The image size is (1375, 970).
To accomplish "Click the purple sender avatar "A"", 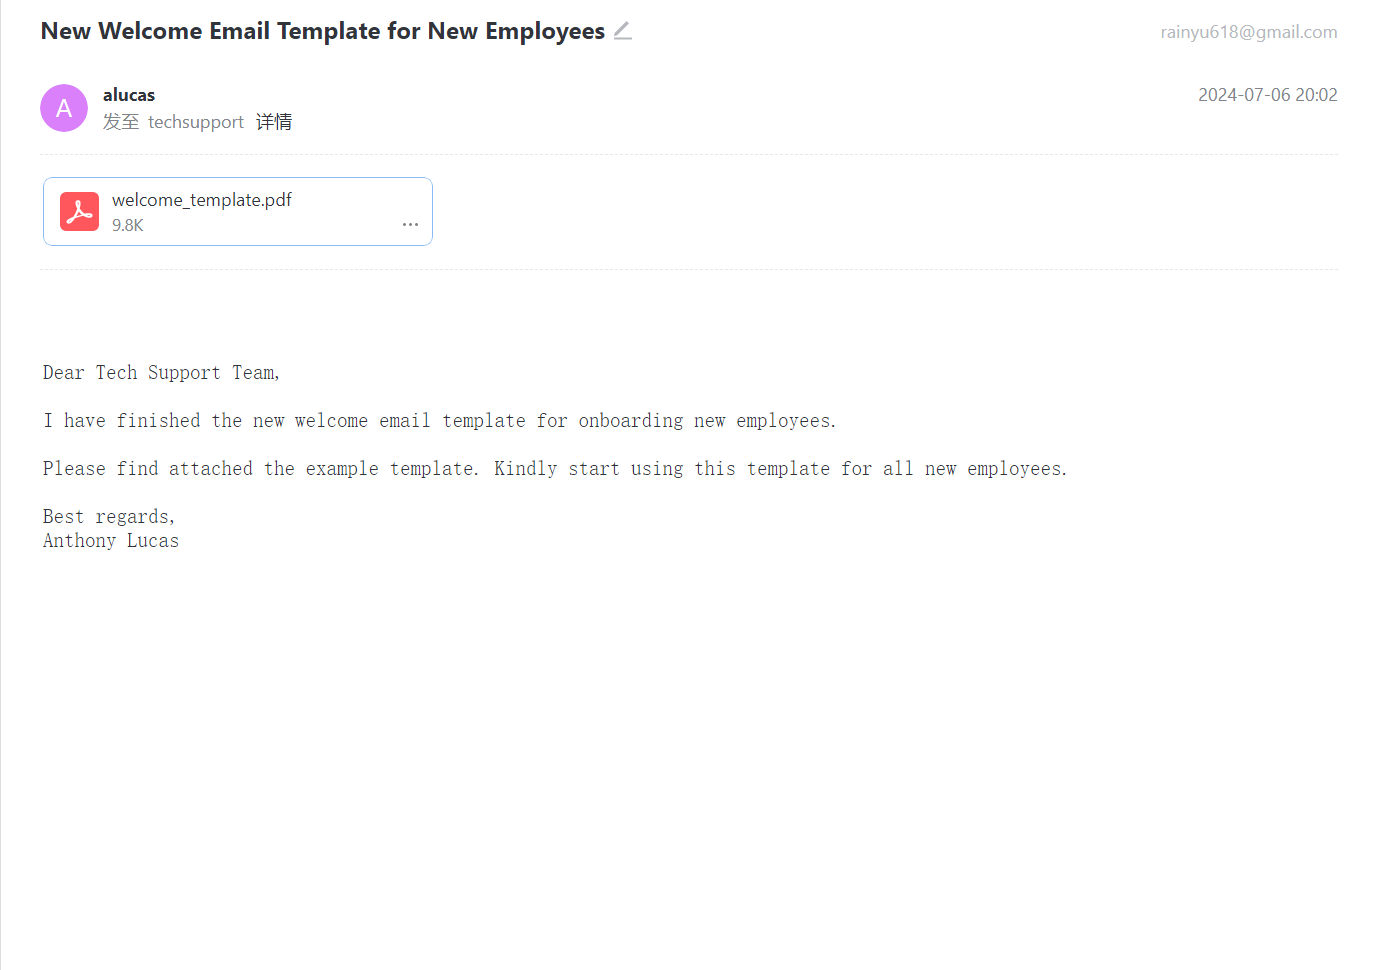I will coord(64,108).
